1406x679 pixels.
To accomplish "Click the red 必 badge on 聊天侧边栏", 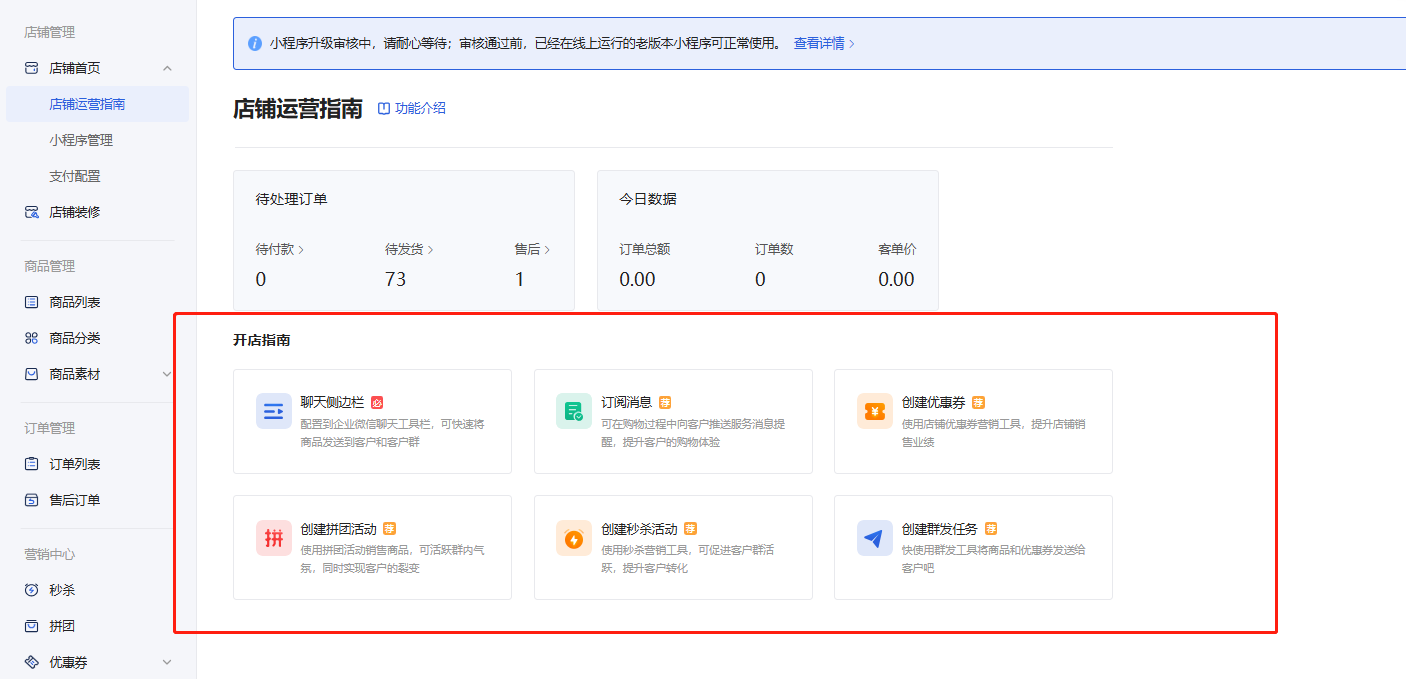I will (377, 403).
